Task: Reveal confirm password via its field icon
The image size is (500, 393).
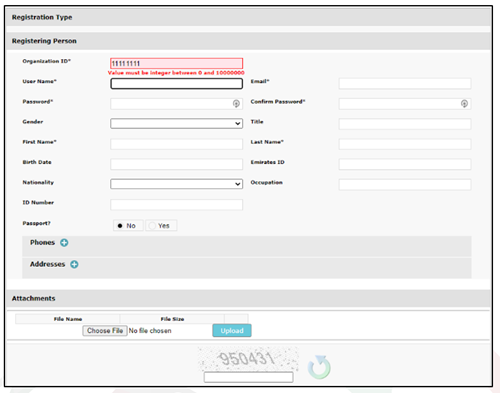Action: tap(464, 104)
